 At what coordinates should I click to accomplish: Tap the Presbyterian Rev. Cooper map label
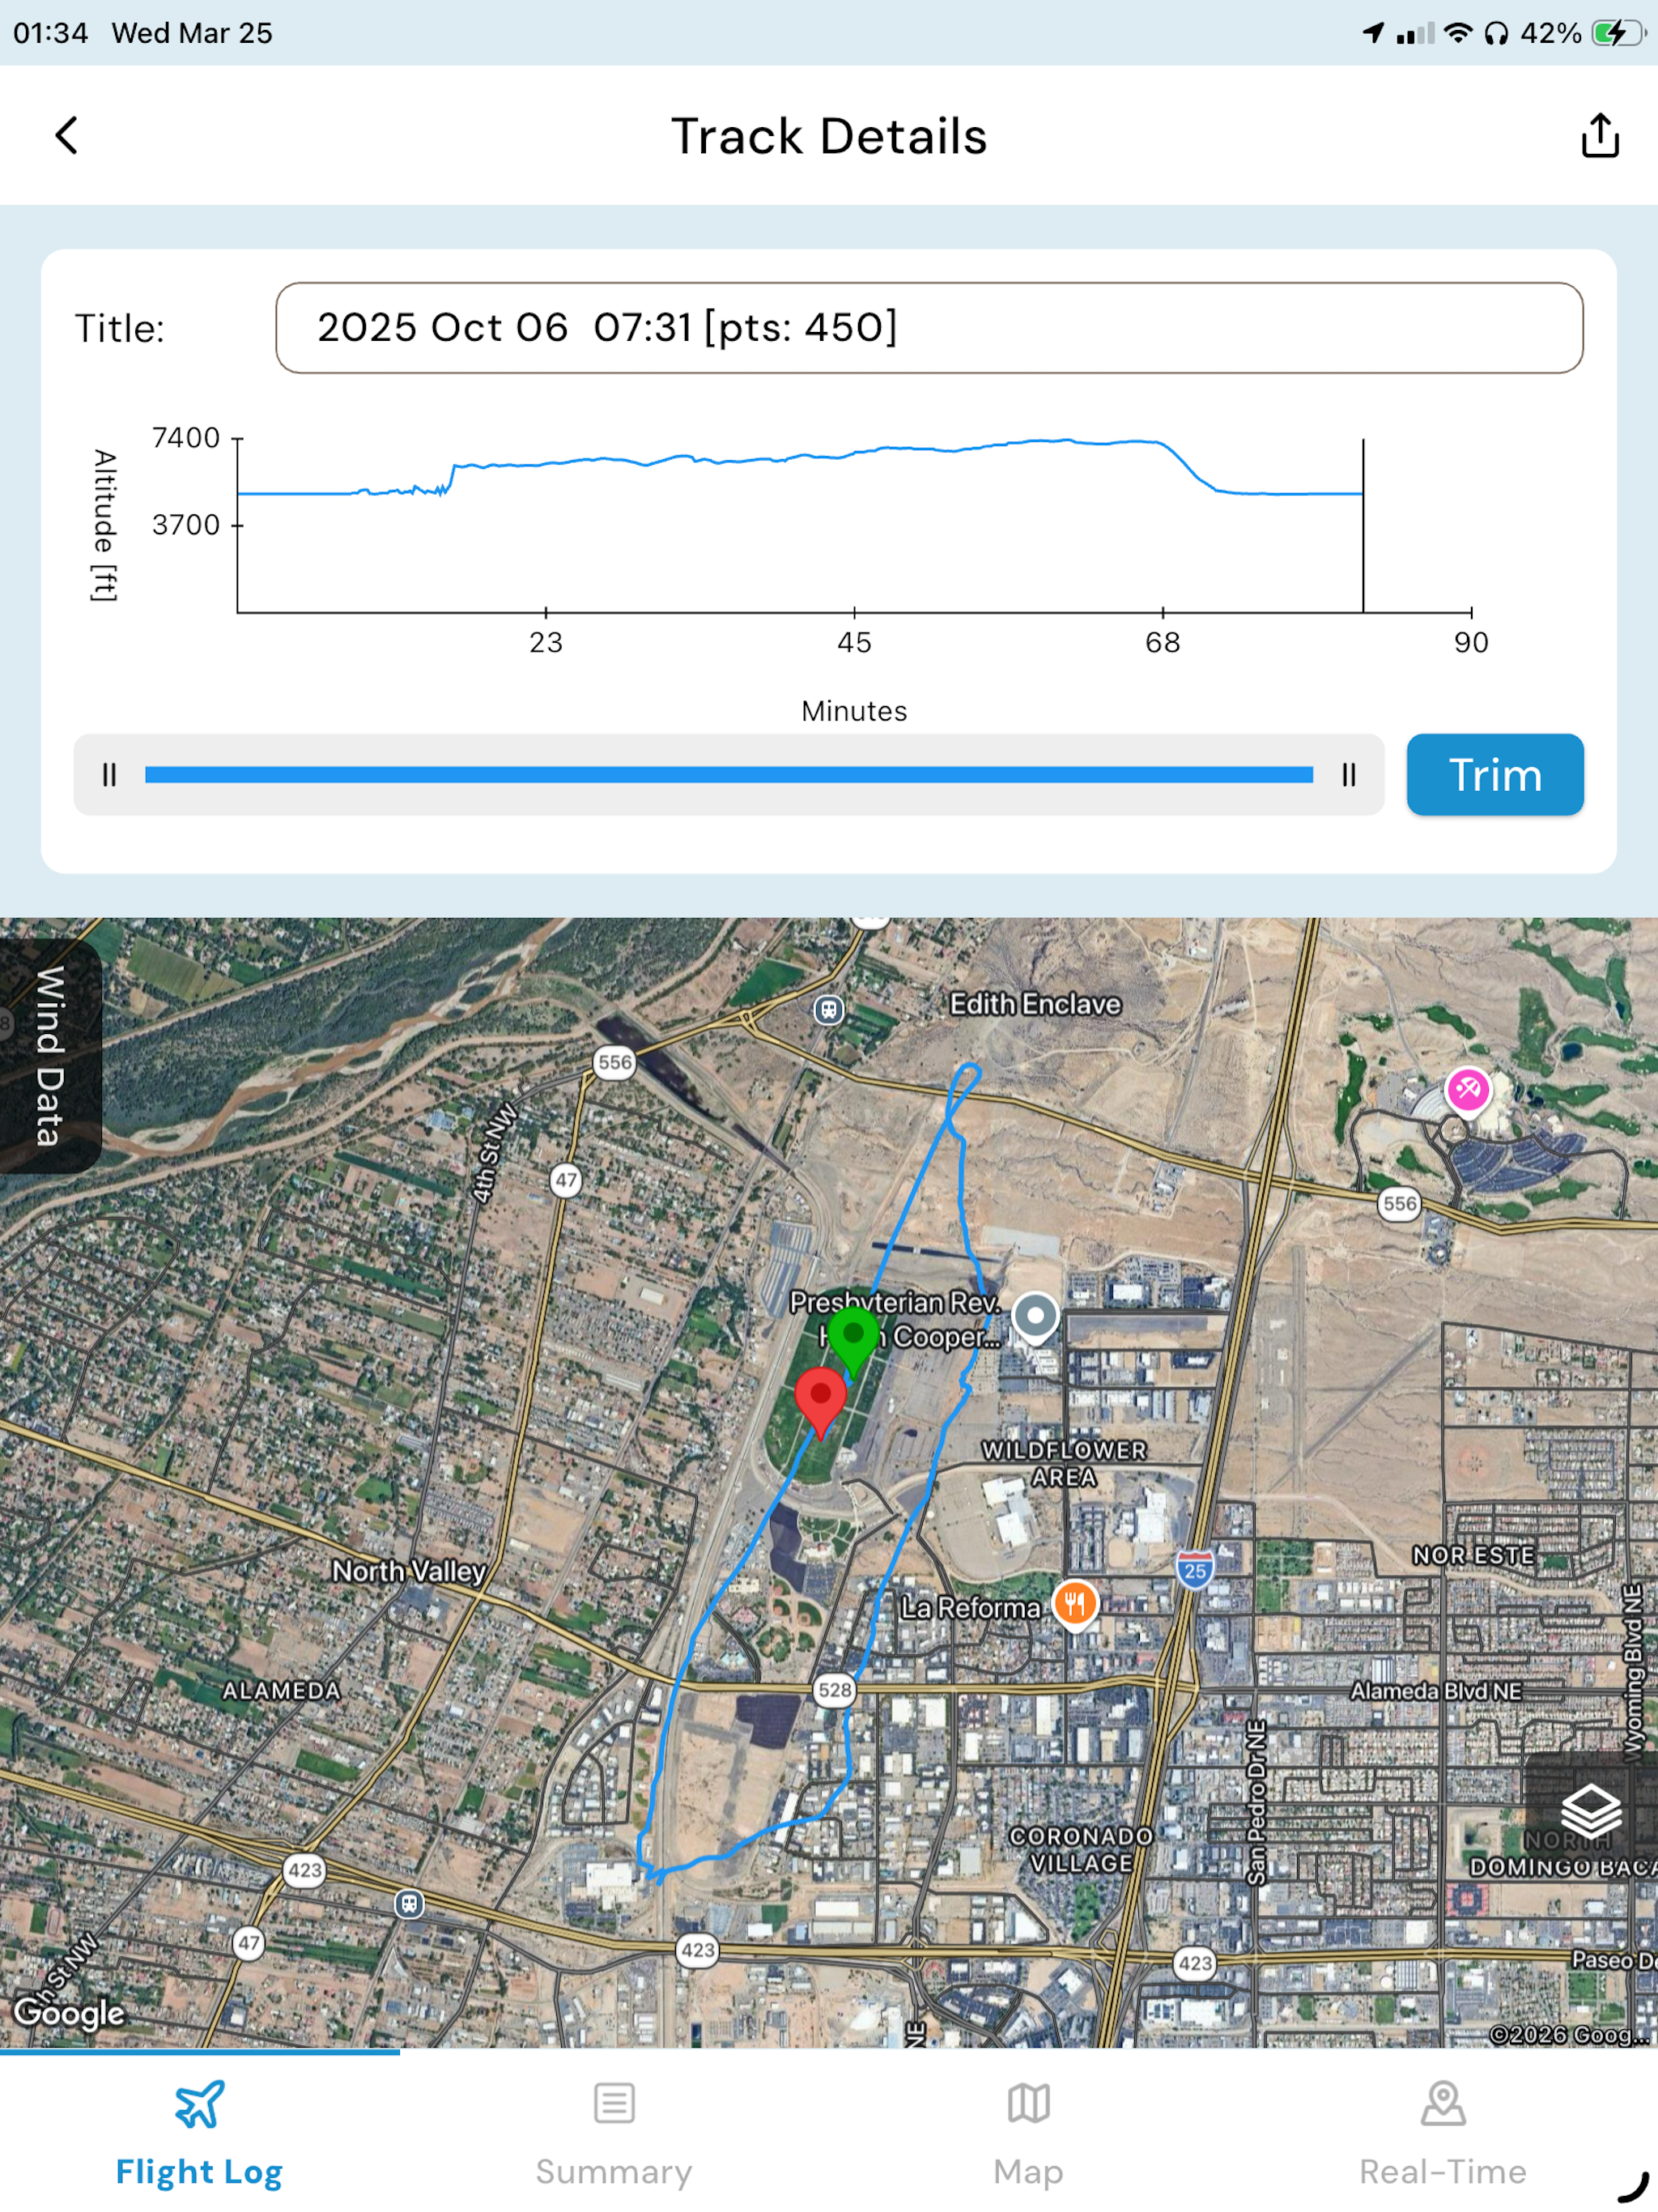895,1319
